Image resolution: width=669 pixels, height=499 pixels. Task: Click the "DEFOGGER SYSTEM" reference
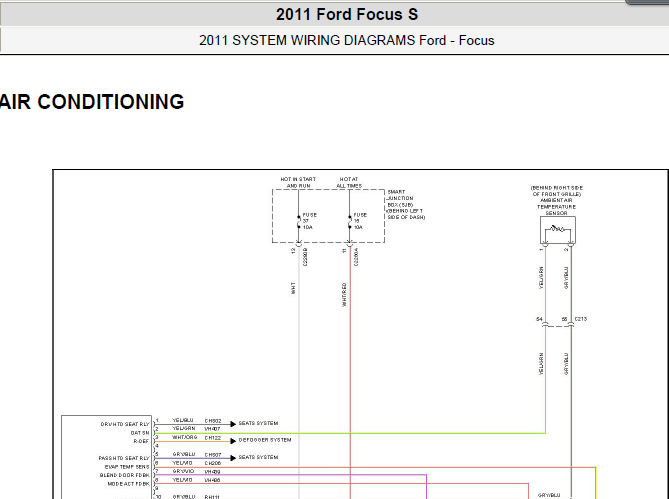265,440
